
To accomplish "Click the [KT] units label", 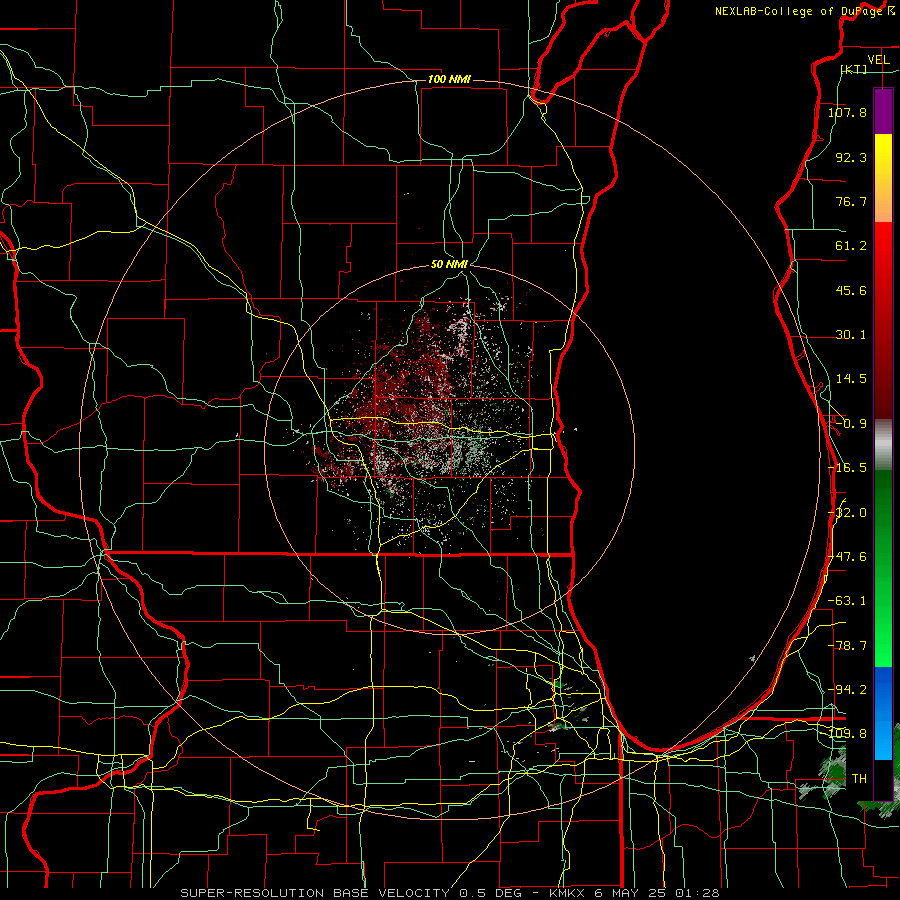I will pyautogui.click(x=854, y=69).
